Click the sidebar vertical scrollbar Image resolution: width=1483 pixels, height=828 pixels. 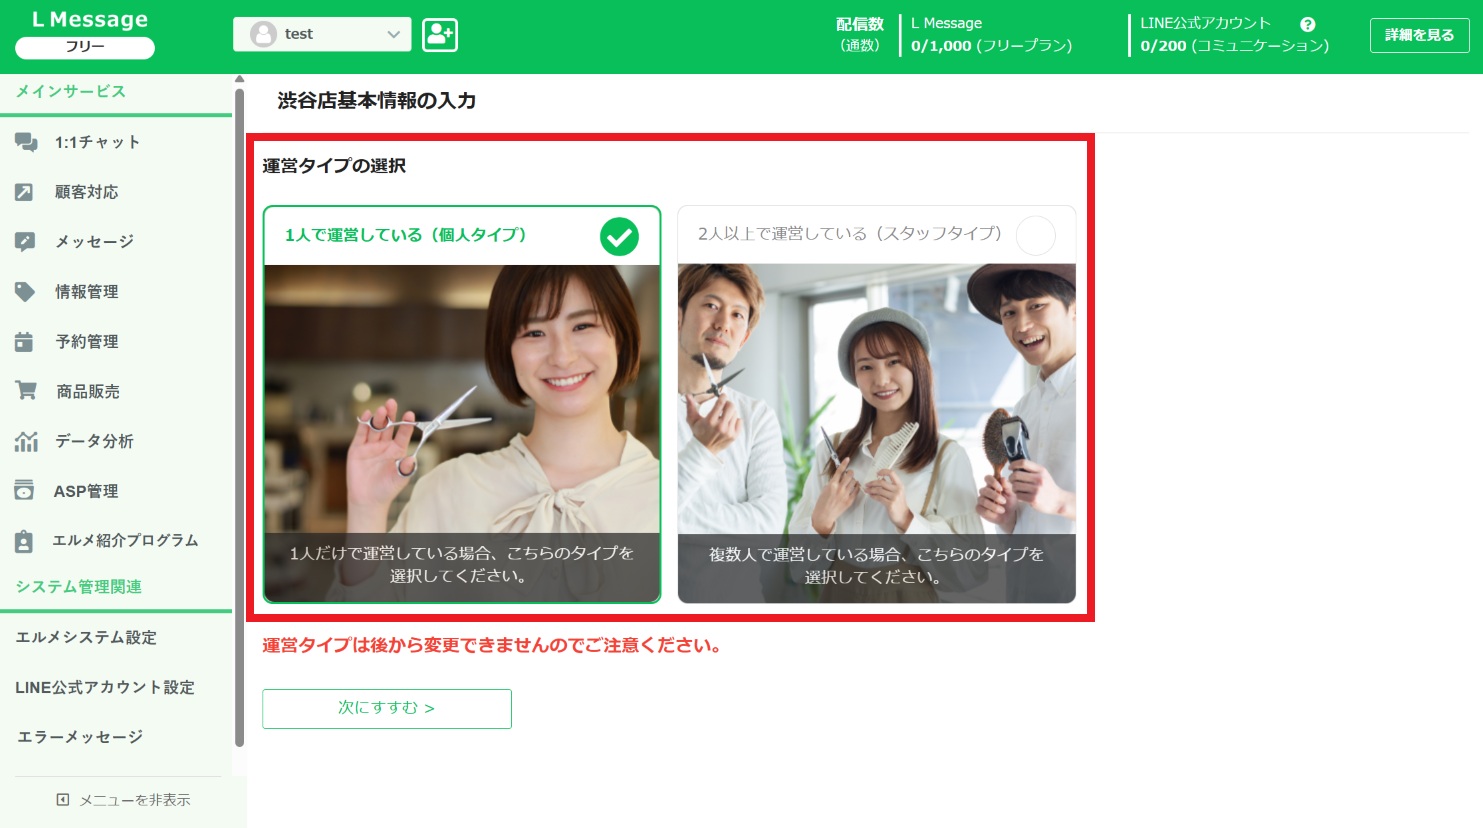pyautogui.click(x=239, y=417)
